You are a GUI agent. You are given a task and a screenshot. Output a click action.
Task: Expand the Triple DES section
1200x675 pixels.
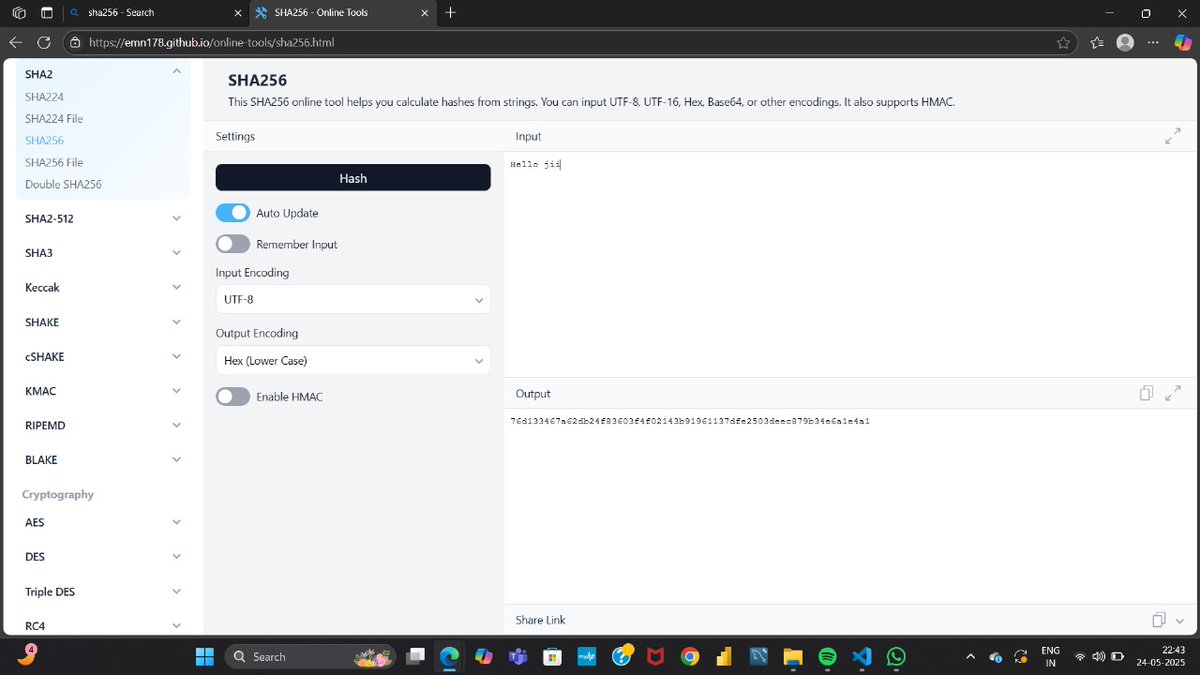click(x=177, y=591)
